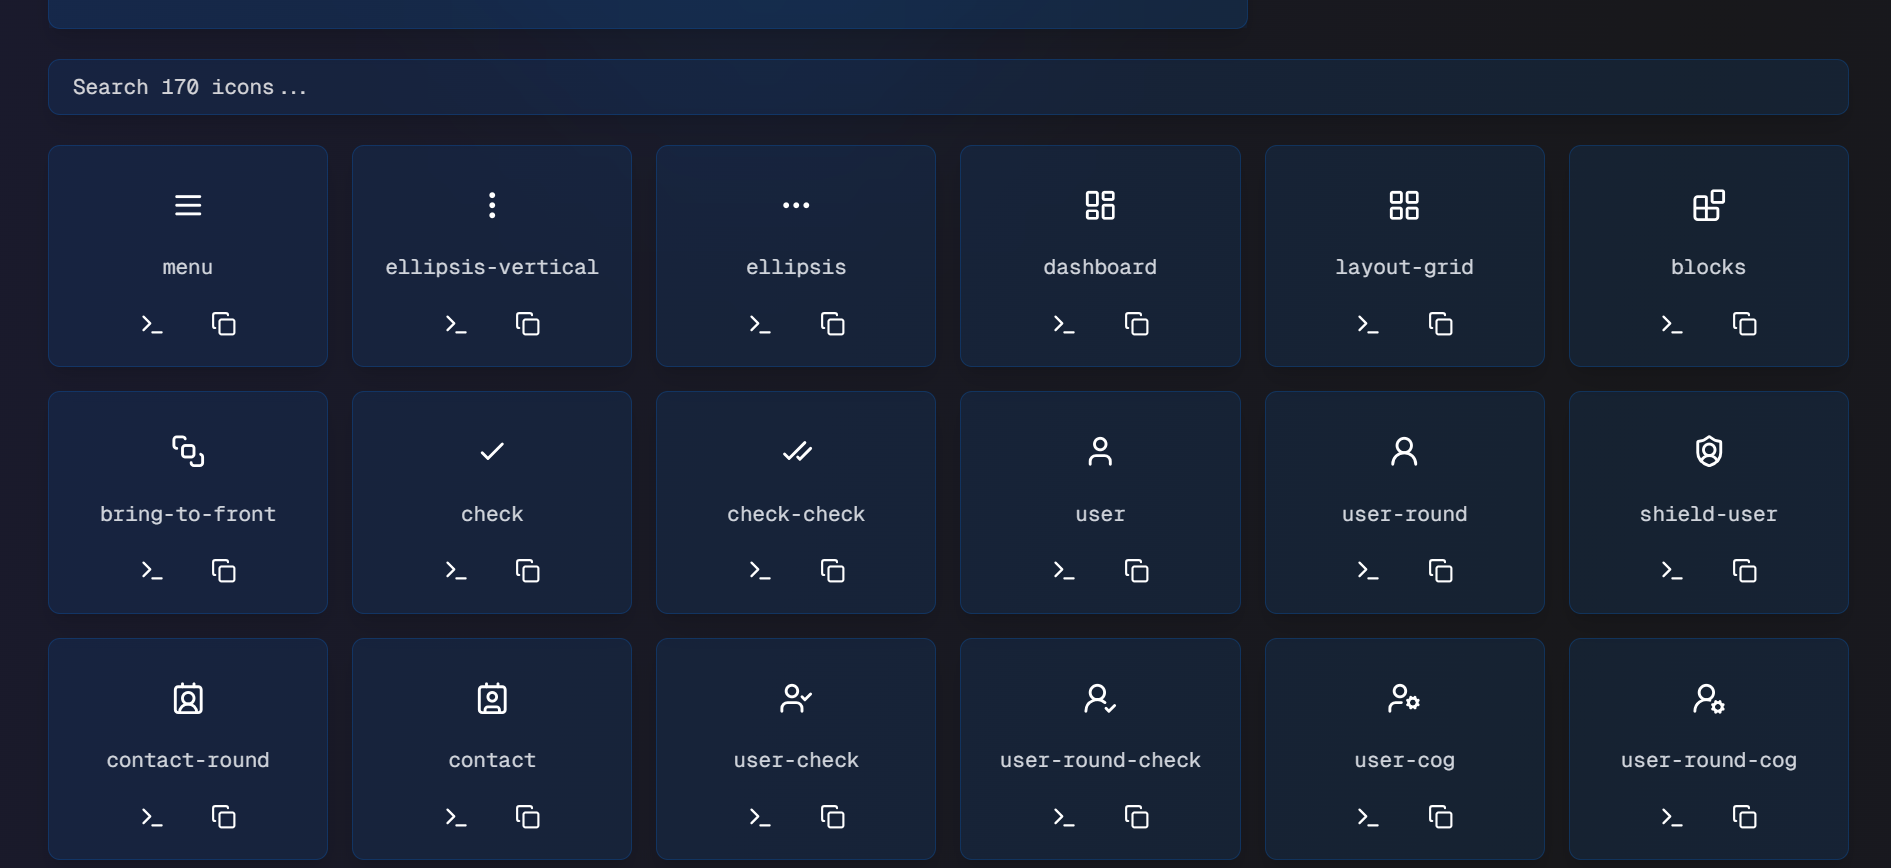1891x868 pixels.
Task: Click the blocks icon glyph
Action: [x=1708, y=205]
